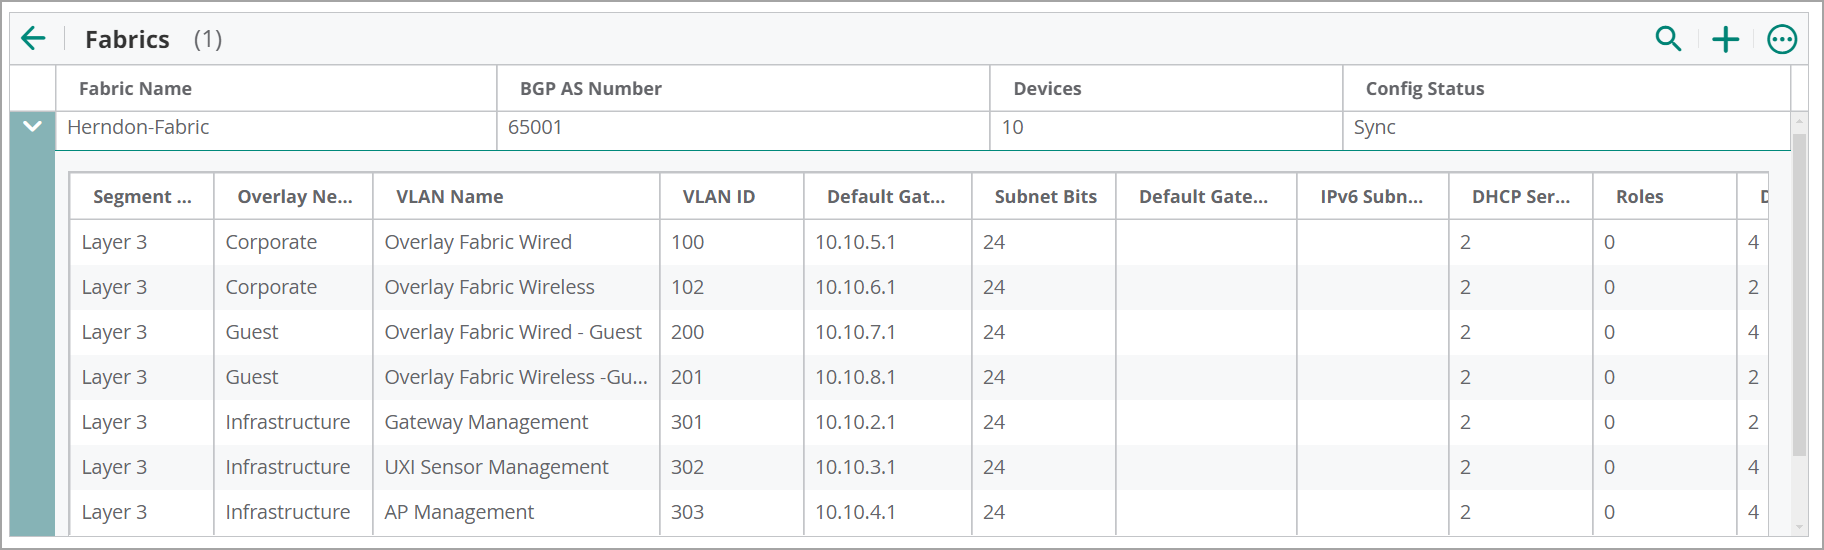
Task: Select the Herndon-Fabric row
Action: (x=922, y=128)
